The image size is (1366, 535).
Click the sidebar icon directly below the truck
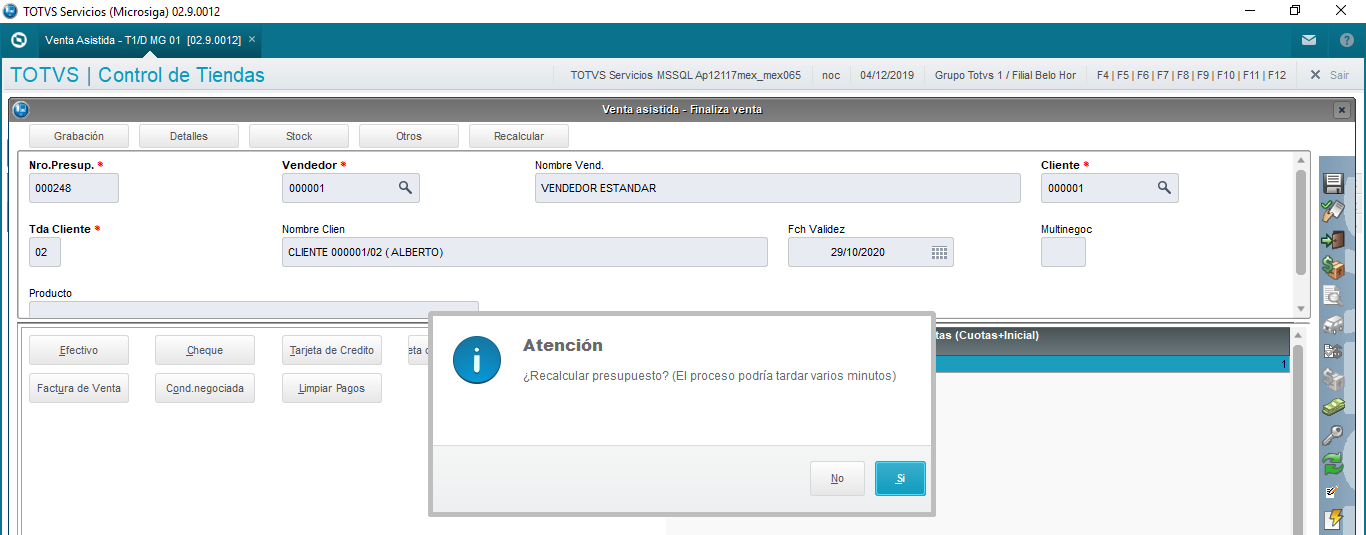[x=1333, y=351]
